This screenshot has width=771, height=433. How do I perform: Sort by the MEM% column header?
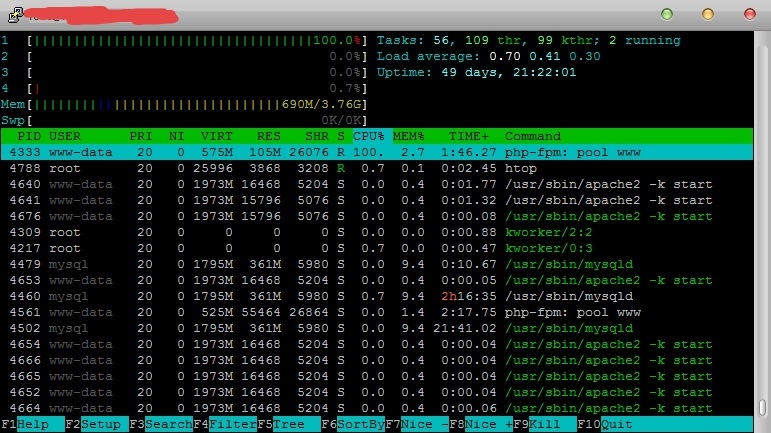(408, 136)
